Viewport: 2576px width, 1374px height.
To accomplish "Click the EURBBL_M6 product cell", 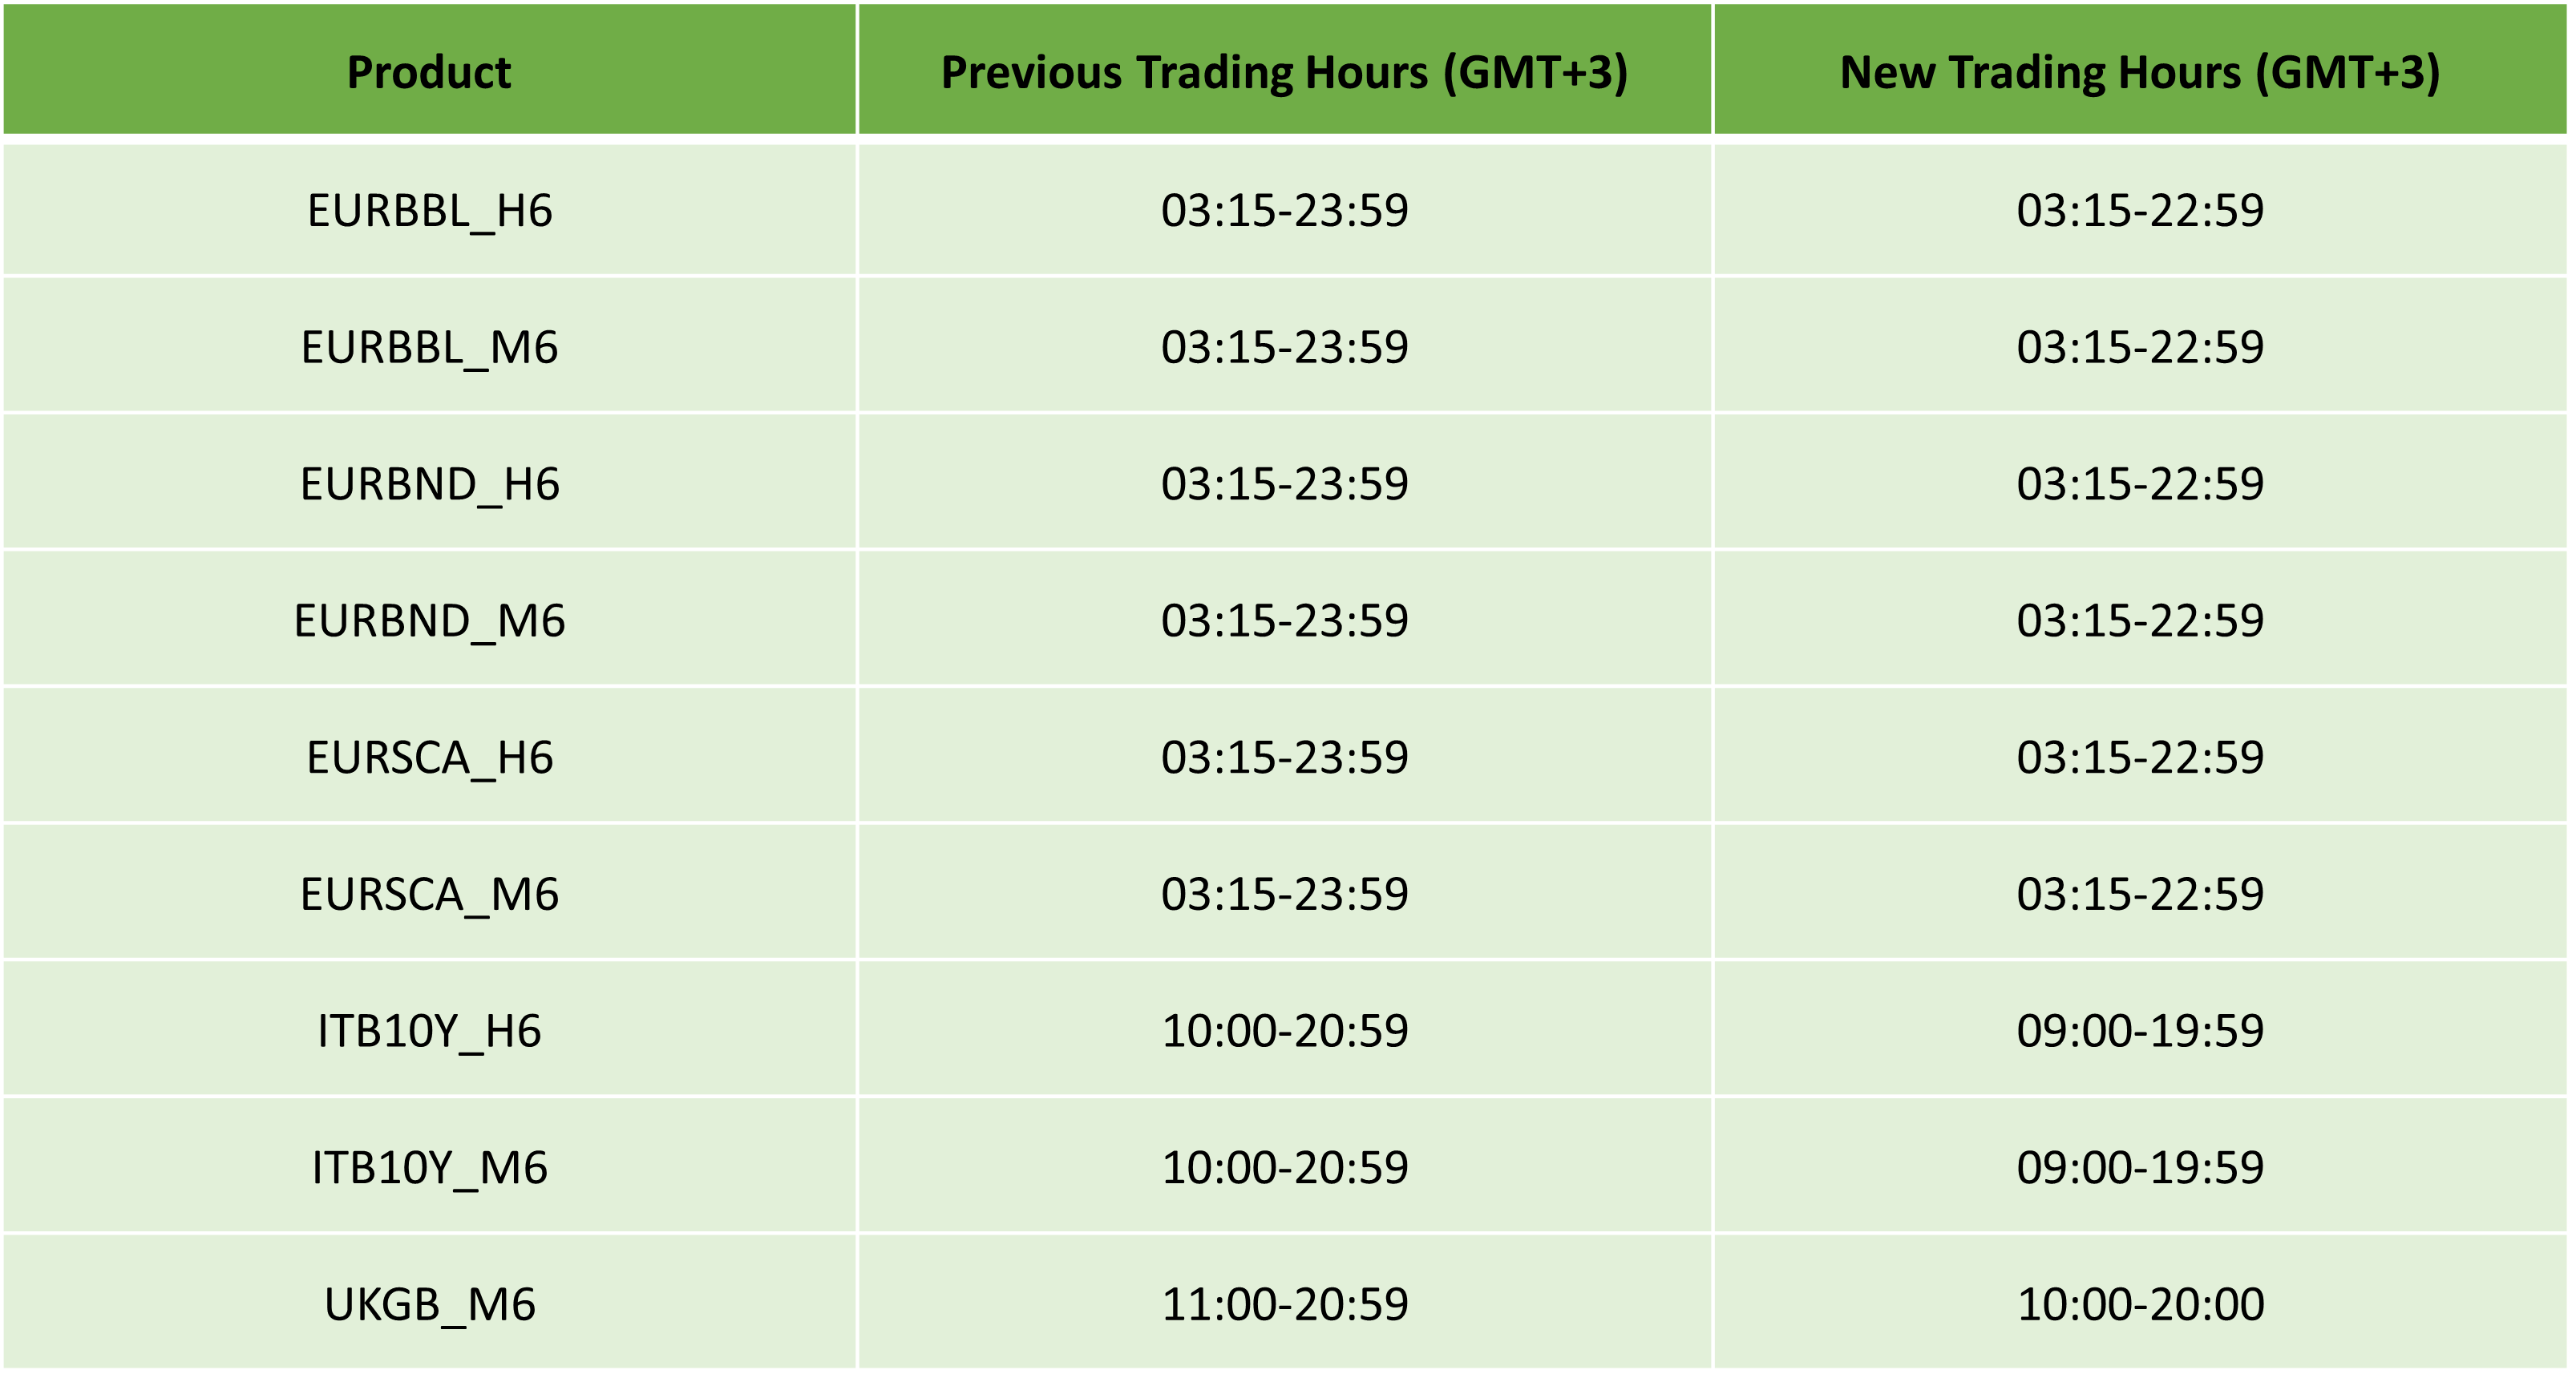I will coord(429,348).
